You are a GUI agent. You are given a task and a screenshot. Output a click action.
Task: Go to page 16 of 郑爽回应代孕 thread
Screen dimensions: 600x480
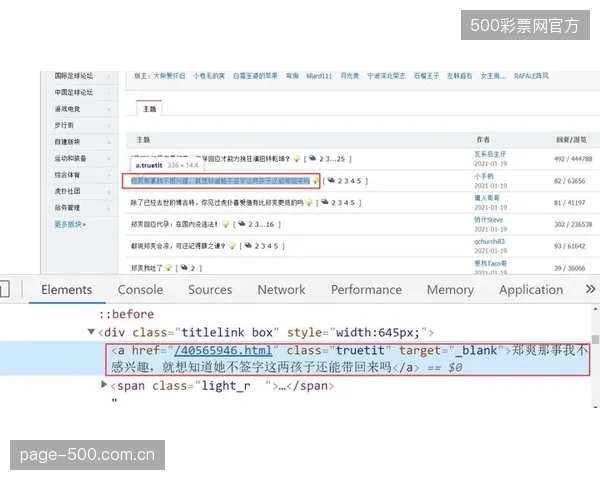(270, 224)
